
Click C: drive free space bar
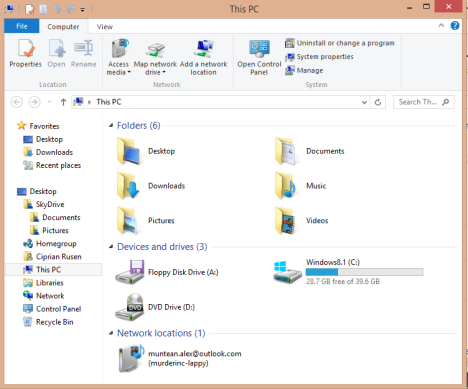click(x=364, y=272)
